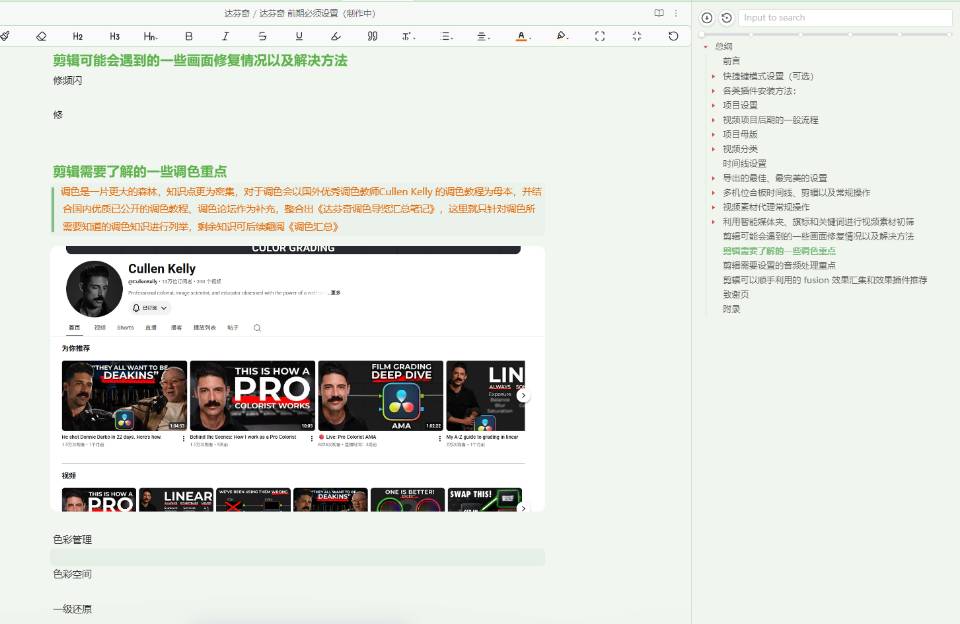
Task: Expand the 项目设置 outline node
Action: click(713, 105)
